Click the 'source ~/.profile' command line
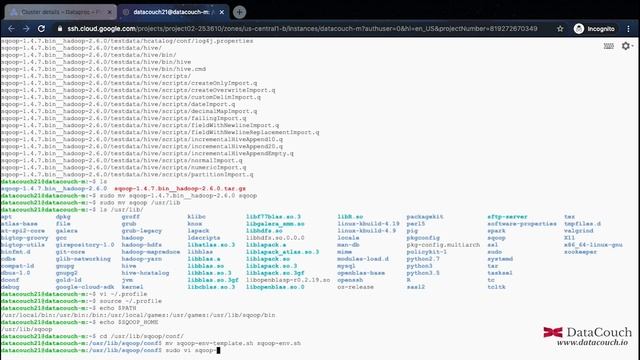640x360 pixels. pos(131,301)
